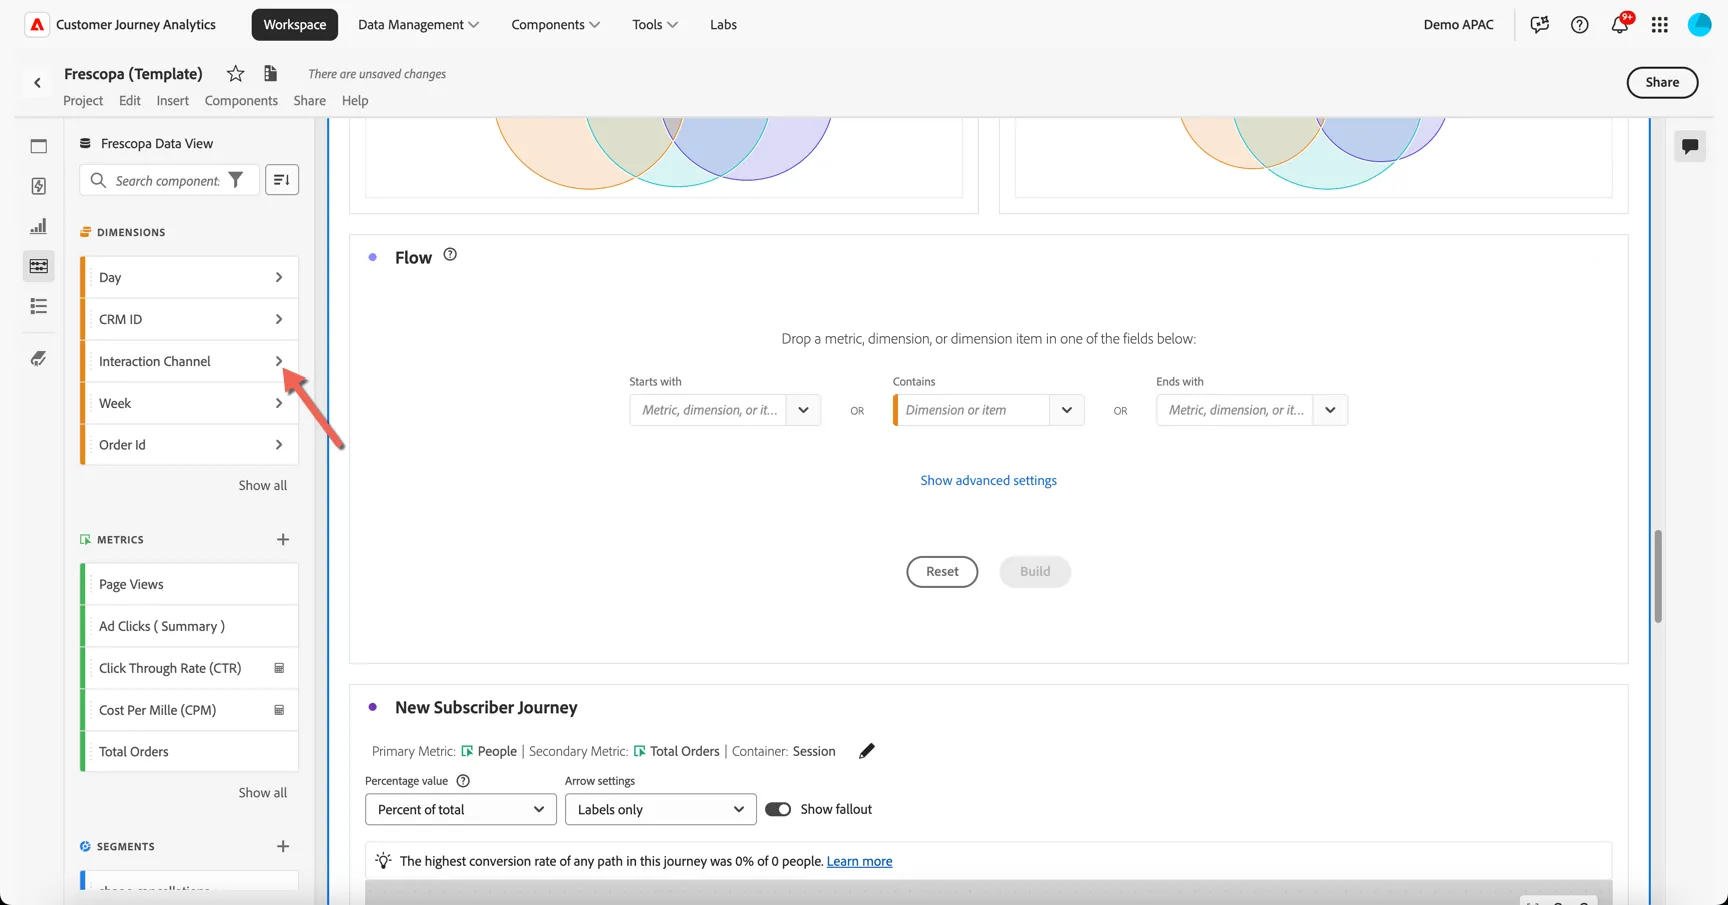
Task: Open the Panels icon in left rail
Action: pyautogui.click(x=38, y=146)
